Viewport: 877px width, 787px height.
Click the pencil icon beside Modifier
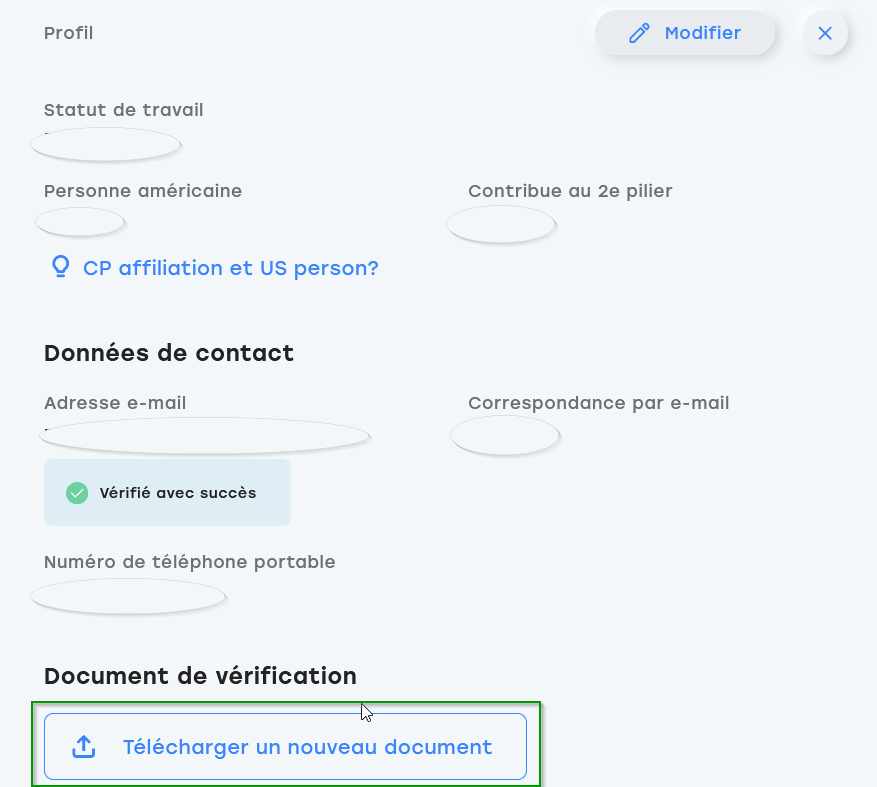pyautogui.click(x=639, y=33)
